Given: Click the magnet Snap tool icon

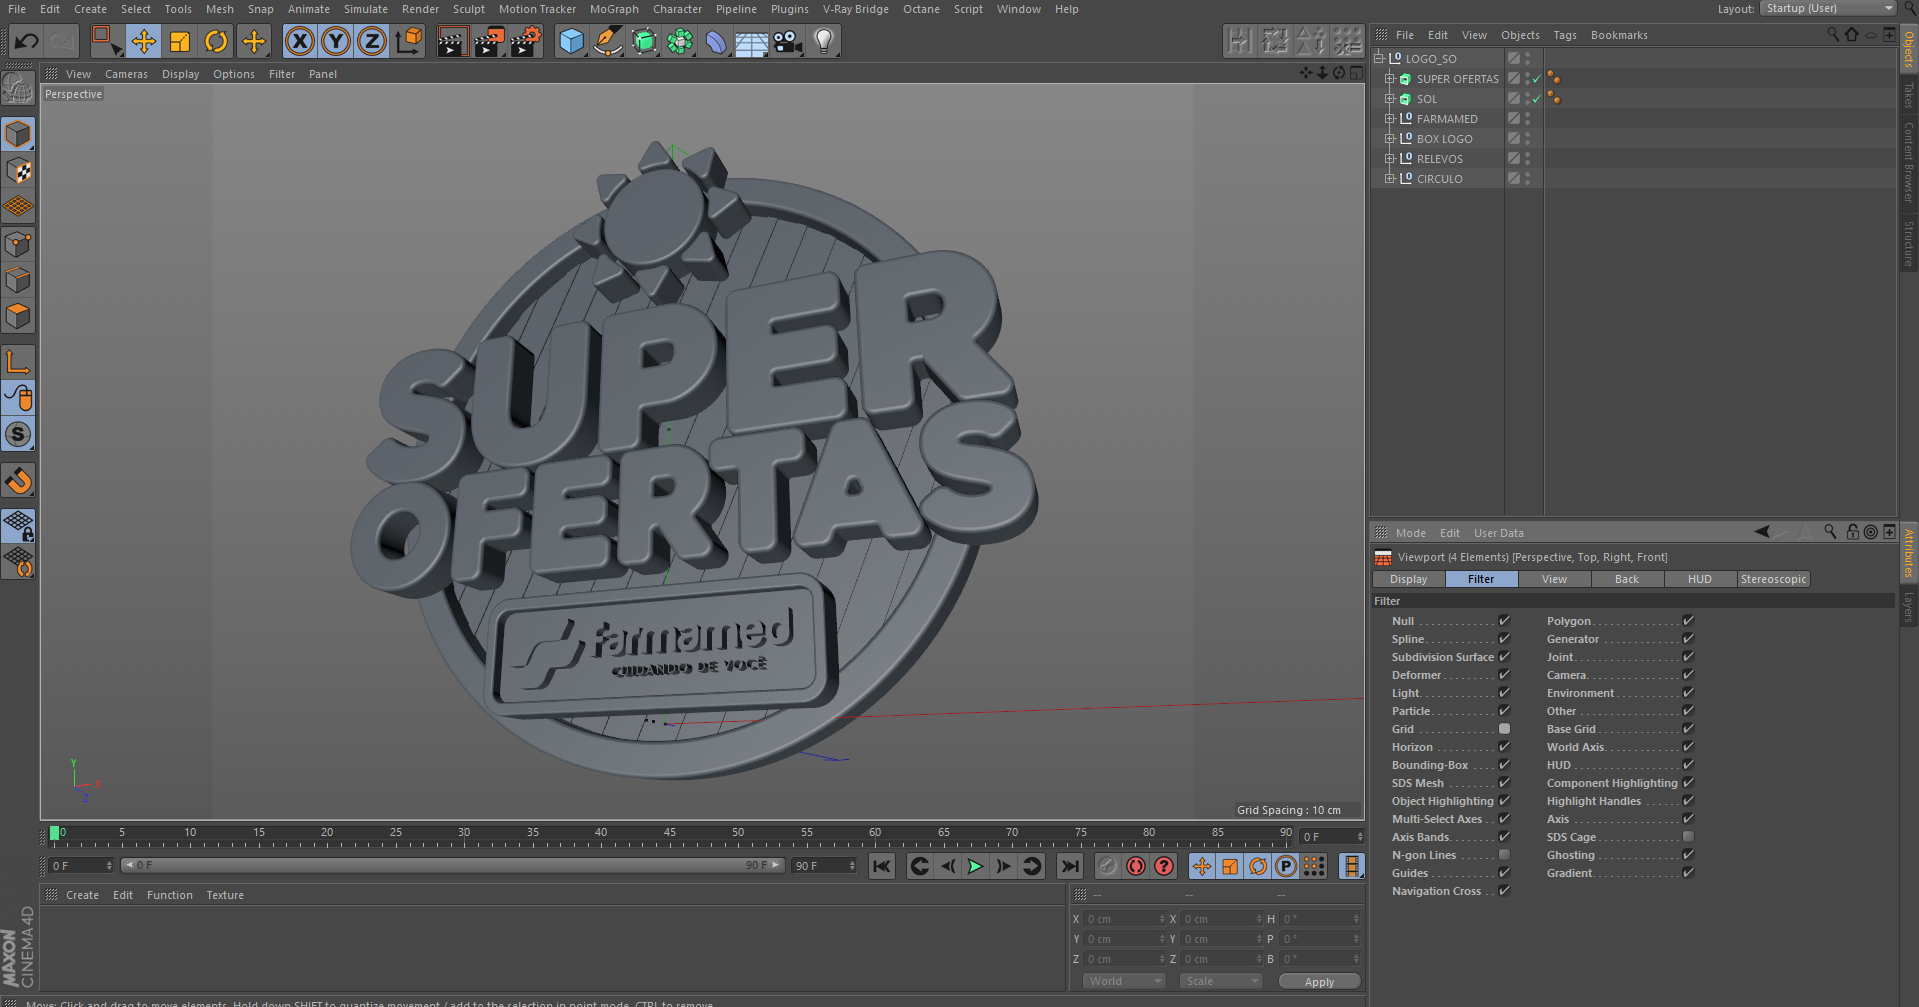Looking at the screenshot, I should (x=18, y=481).
